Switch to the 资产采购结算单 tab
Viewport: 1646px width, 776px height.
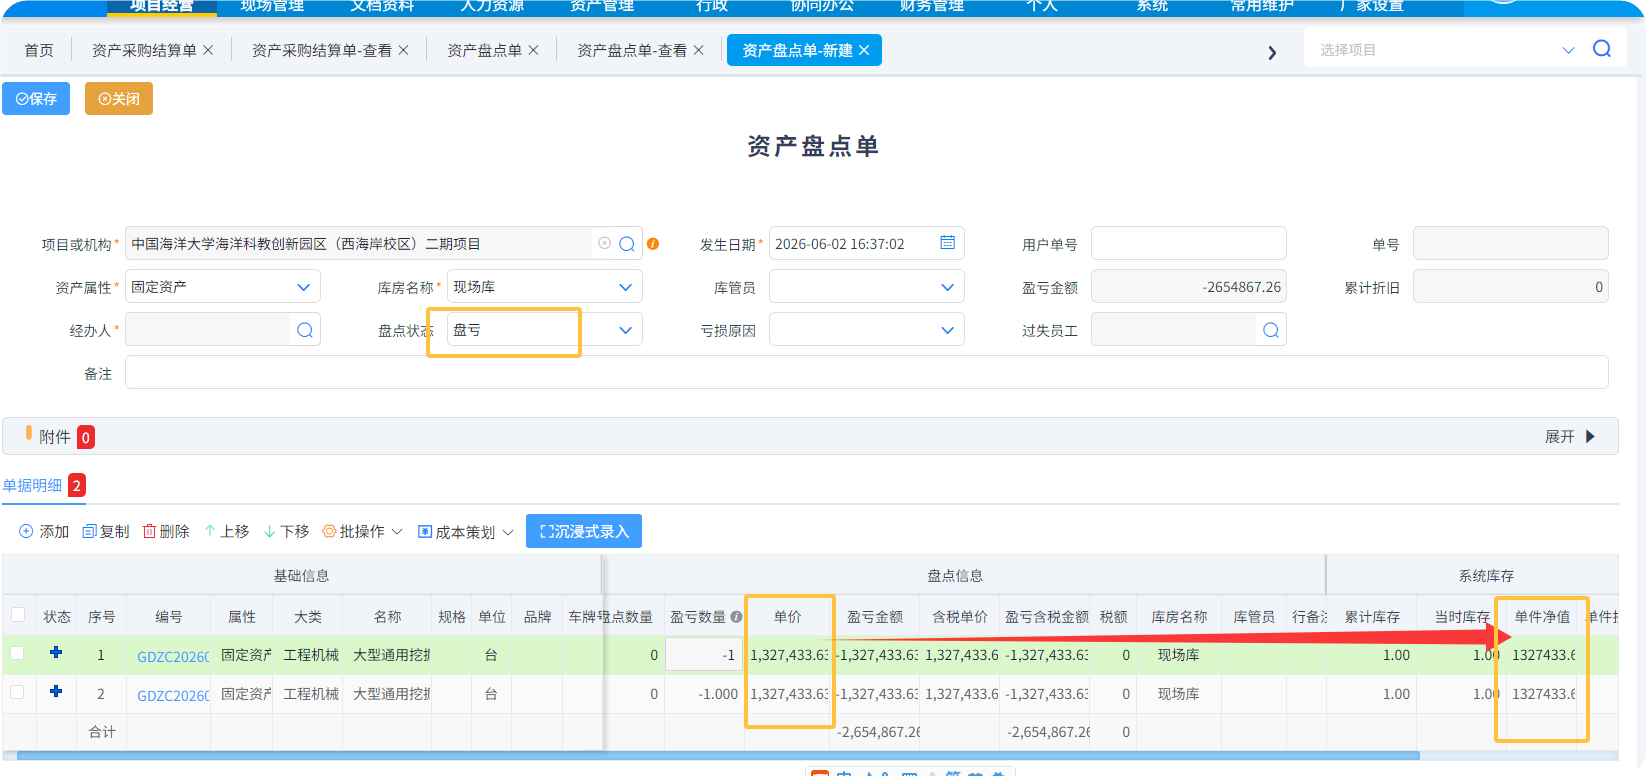[144, 50]
